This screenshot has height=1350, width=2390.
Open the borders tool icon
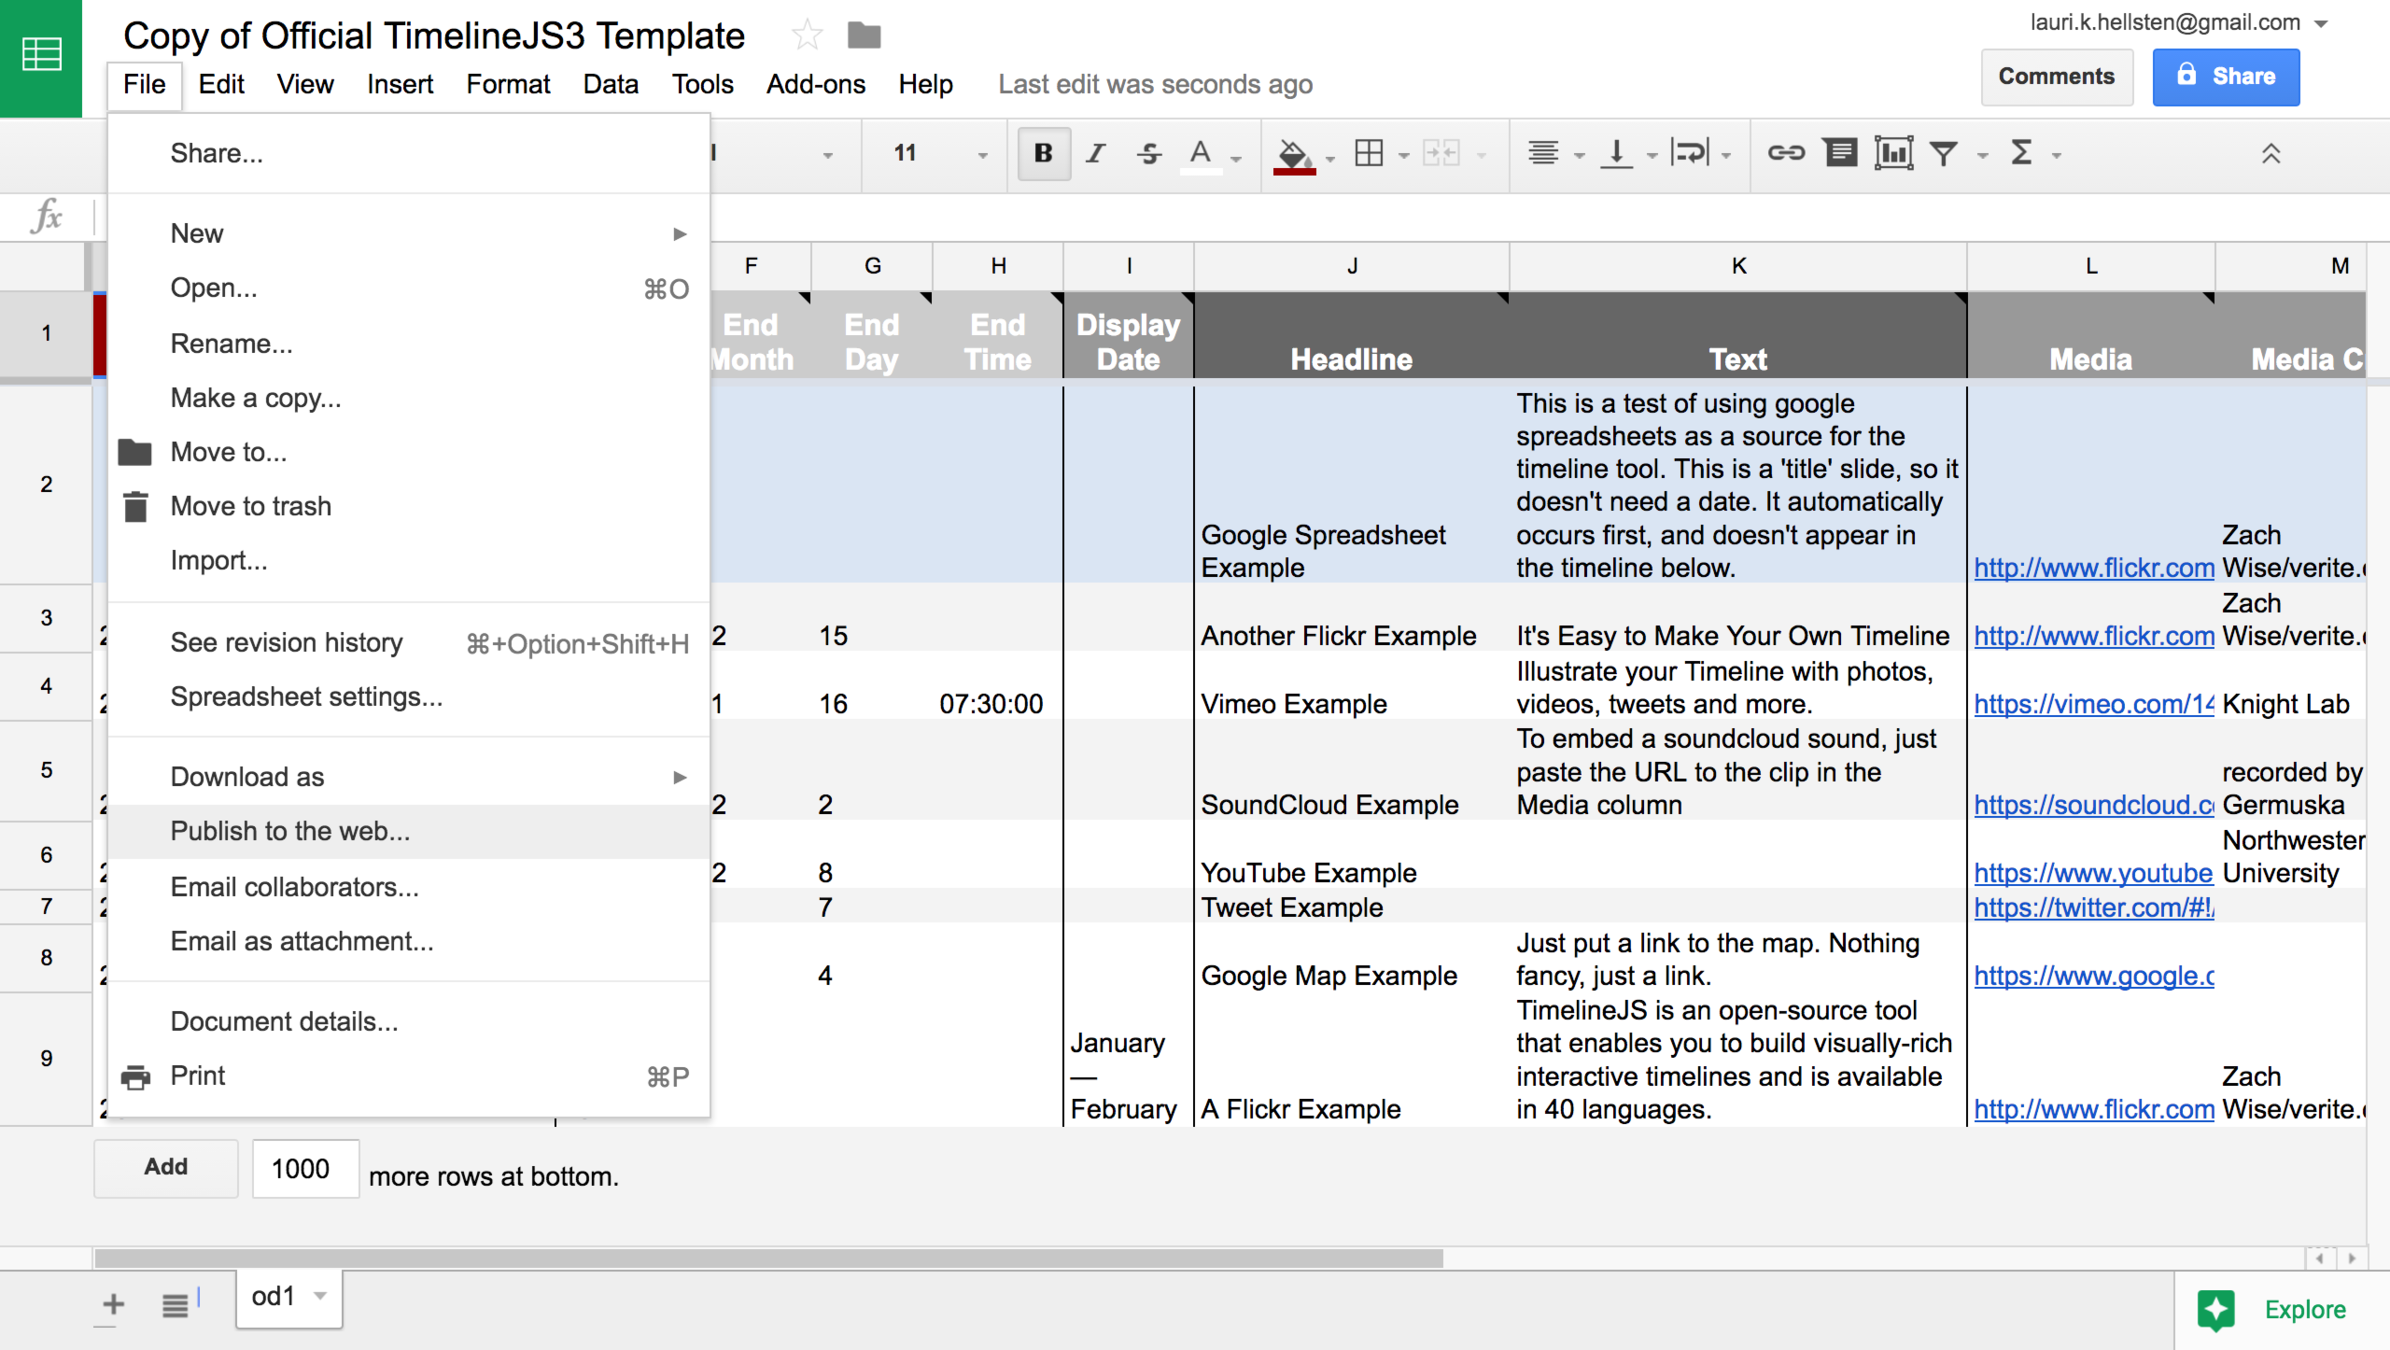coord(1369,154)
